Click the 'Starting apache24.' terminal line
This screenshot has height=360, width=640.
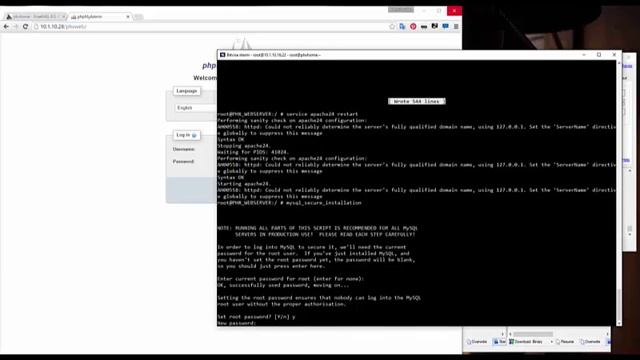coord(244,184)
